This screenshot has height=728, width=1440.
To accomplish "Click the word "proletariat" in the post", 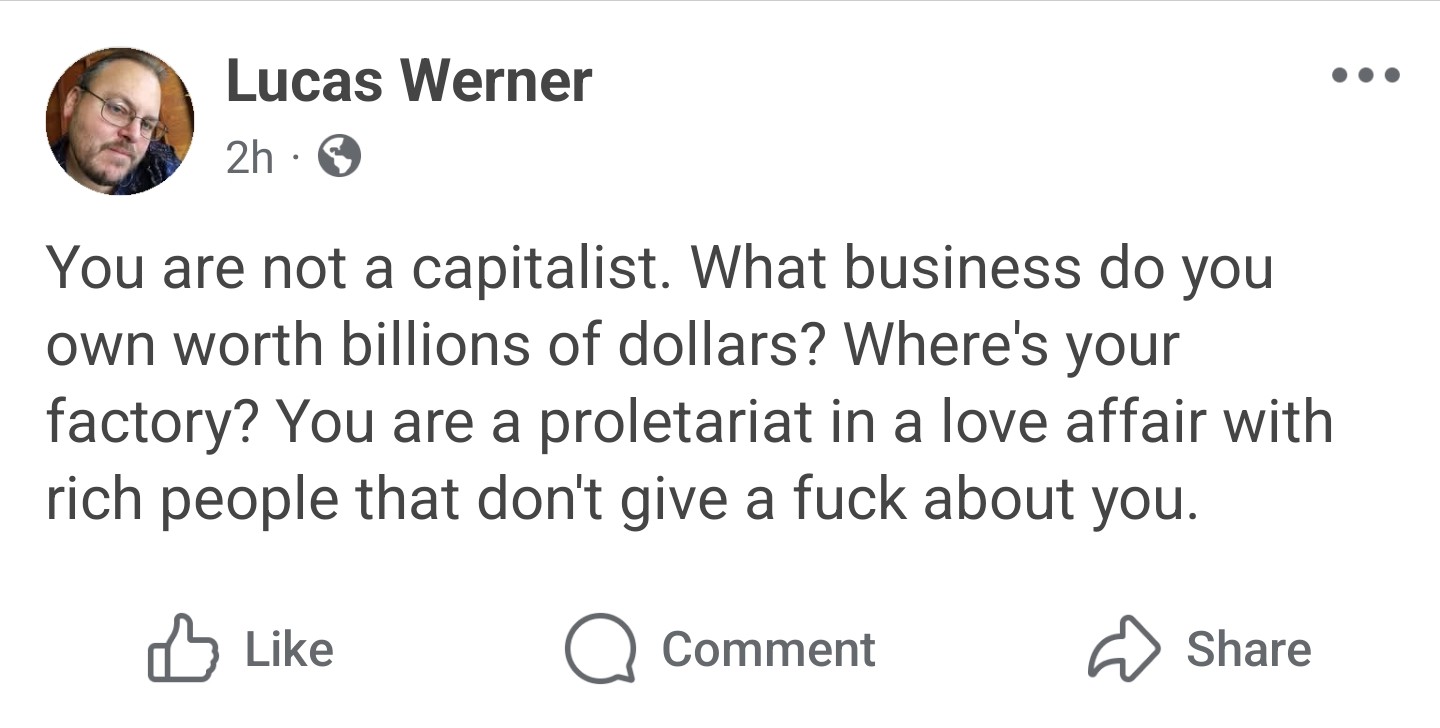I will tap(677, 422).
